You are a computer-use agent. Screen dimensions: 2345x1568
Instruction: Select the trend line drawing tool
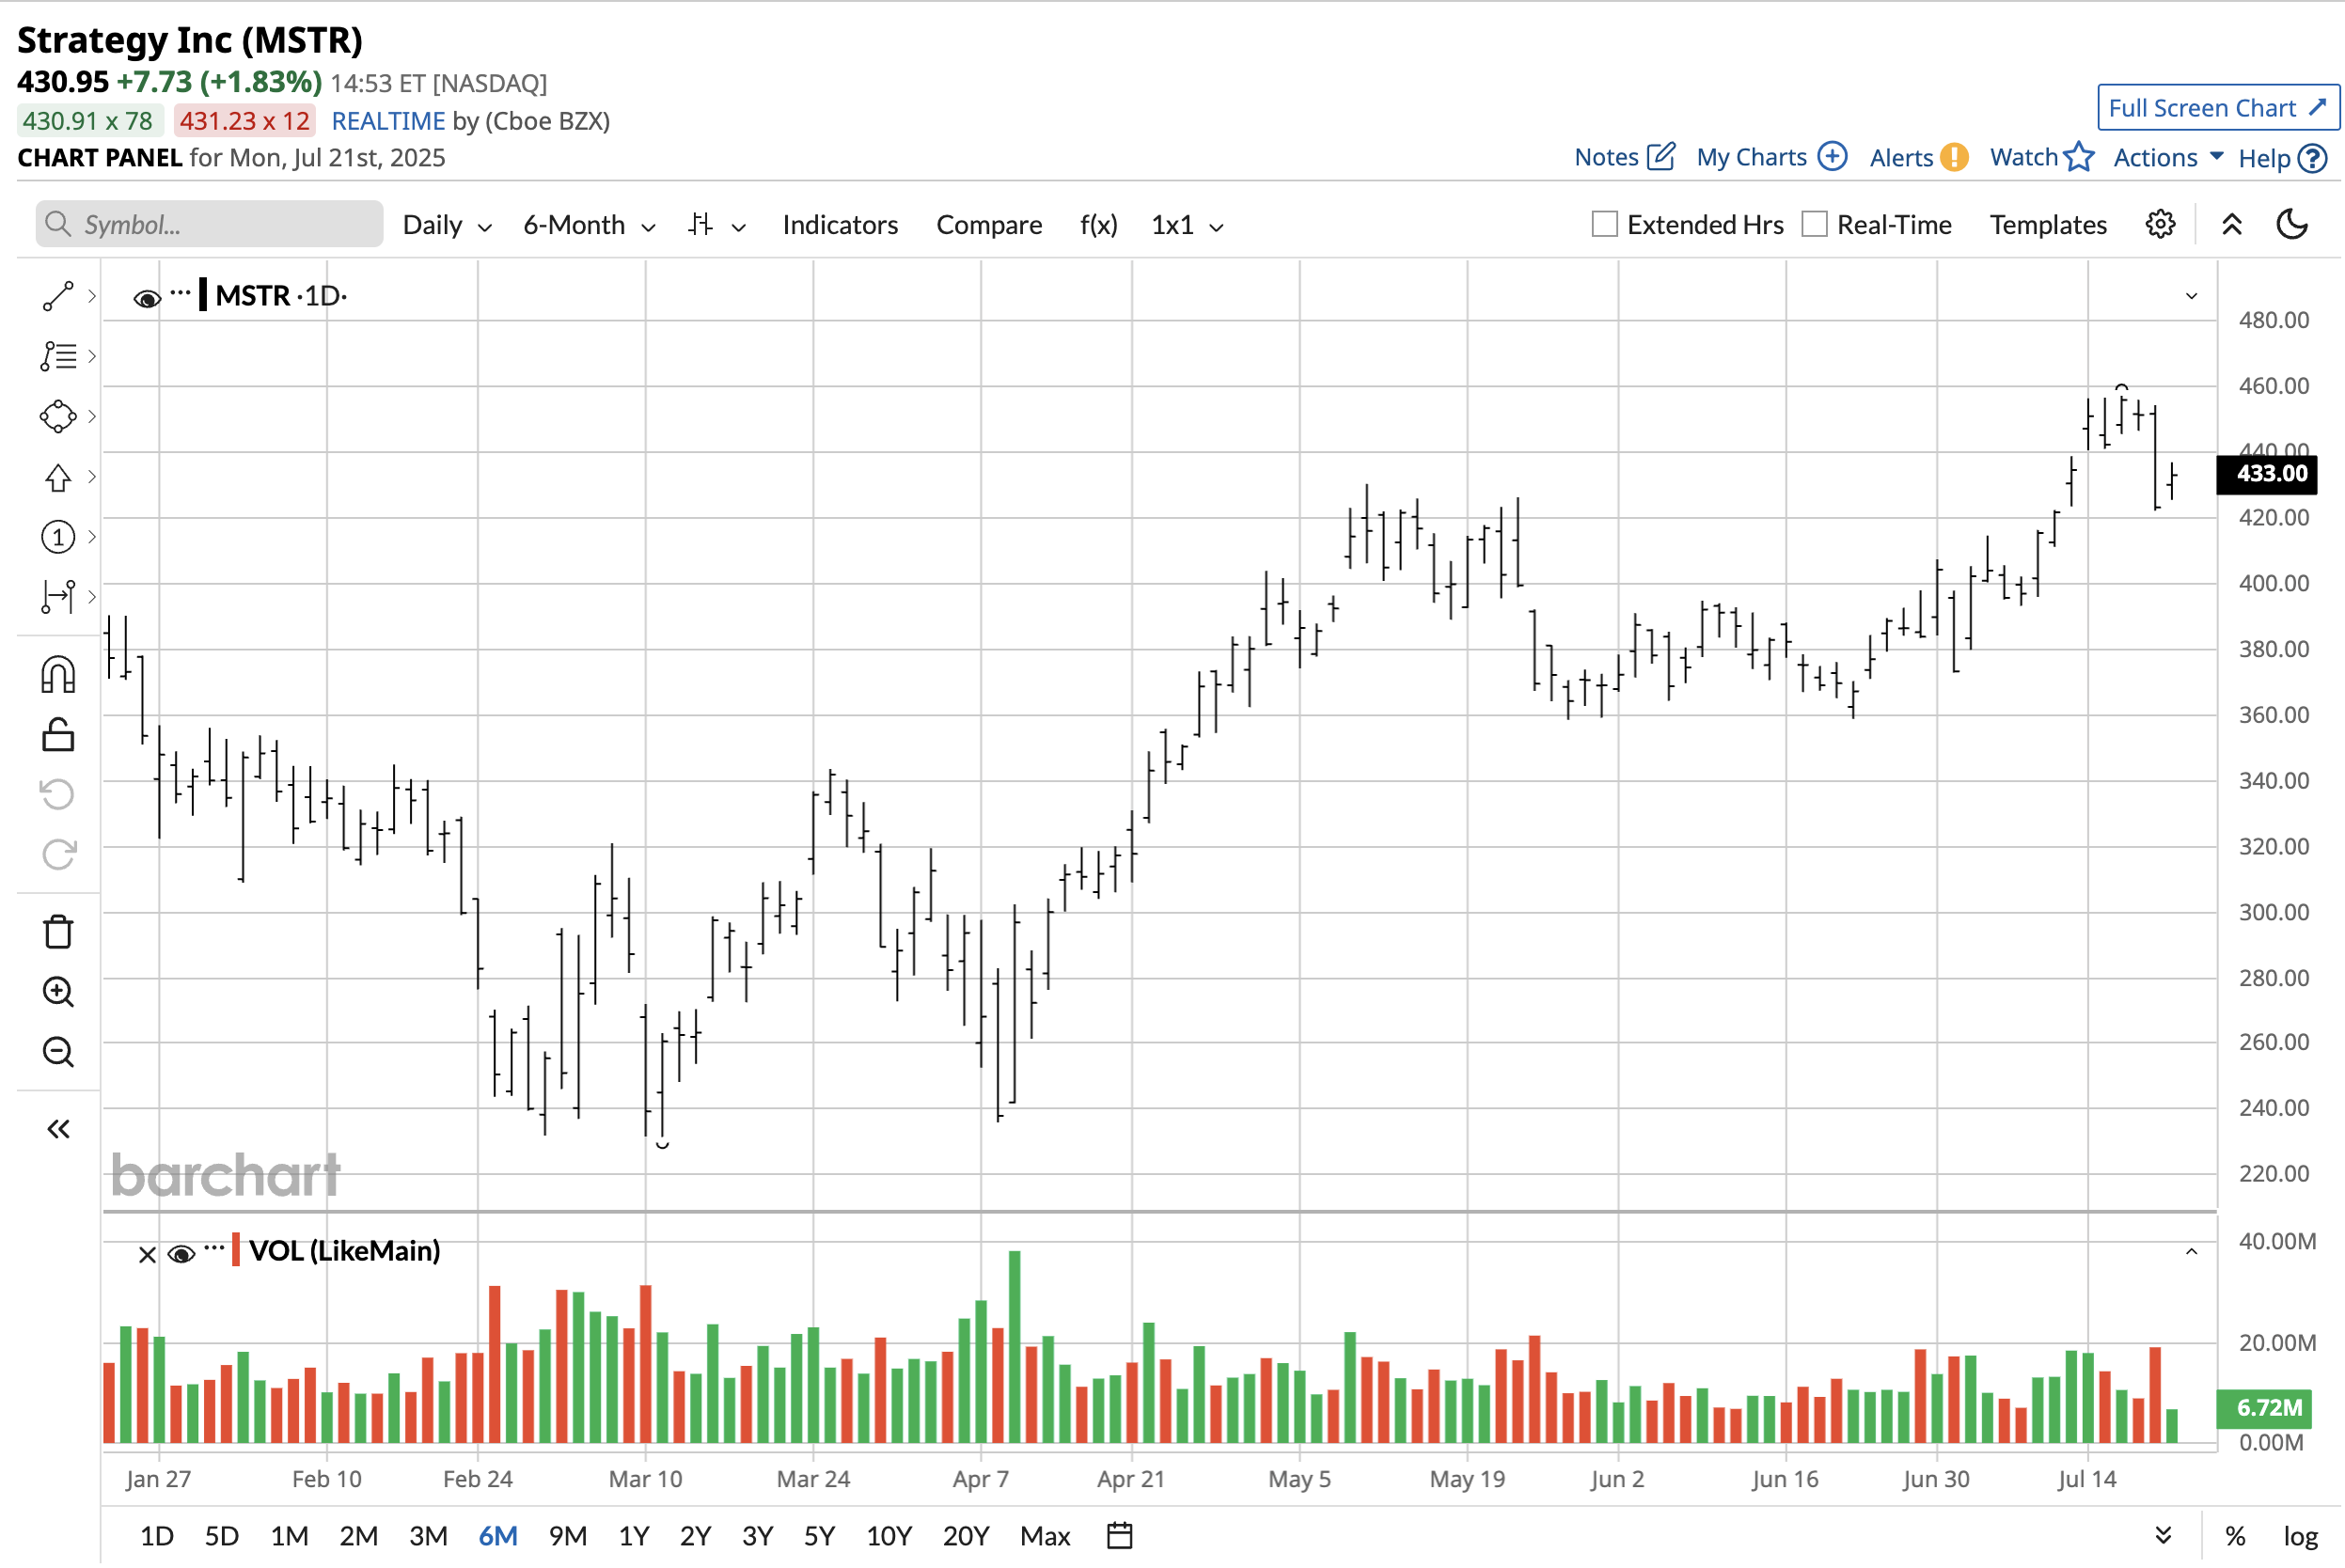58,296
